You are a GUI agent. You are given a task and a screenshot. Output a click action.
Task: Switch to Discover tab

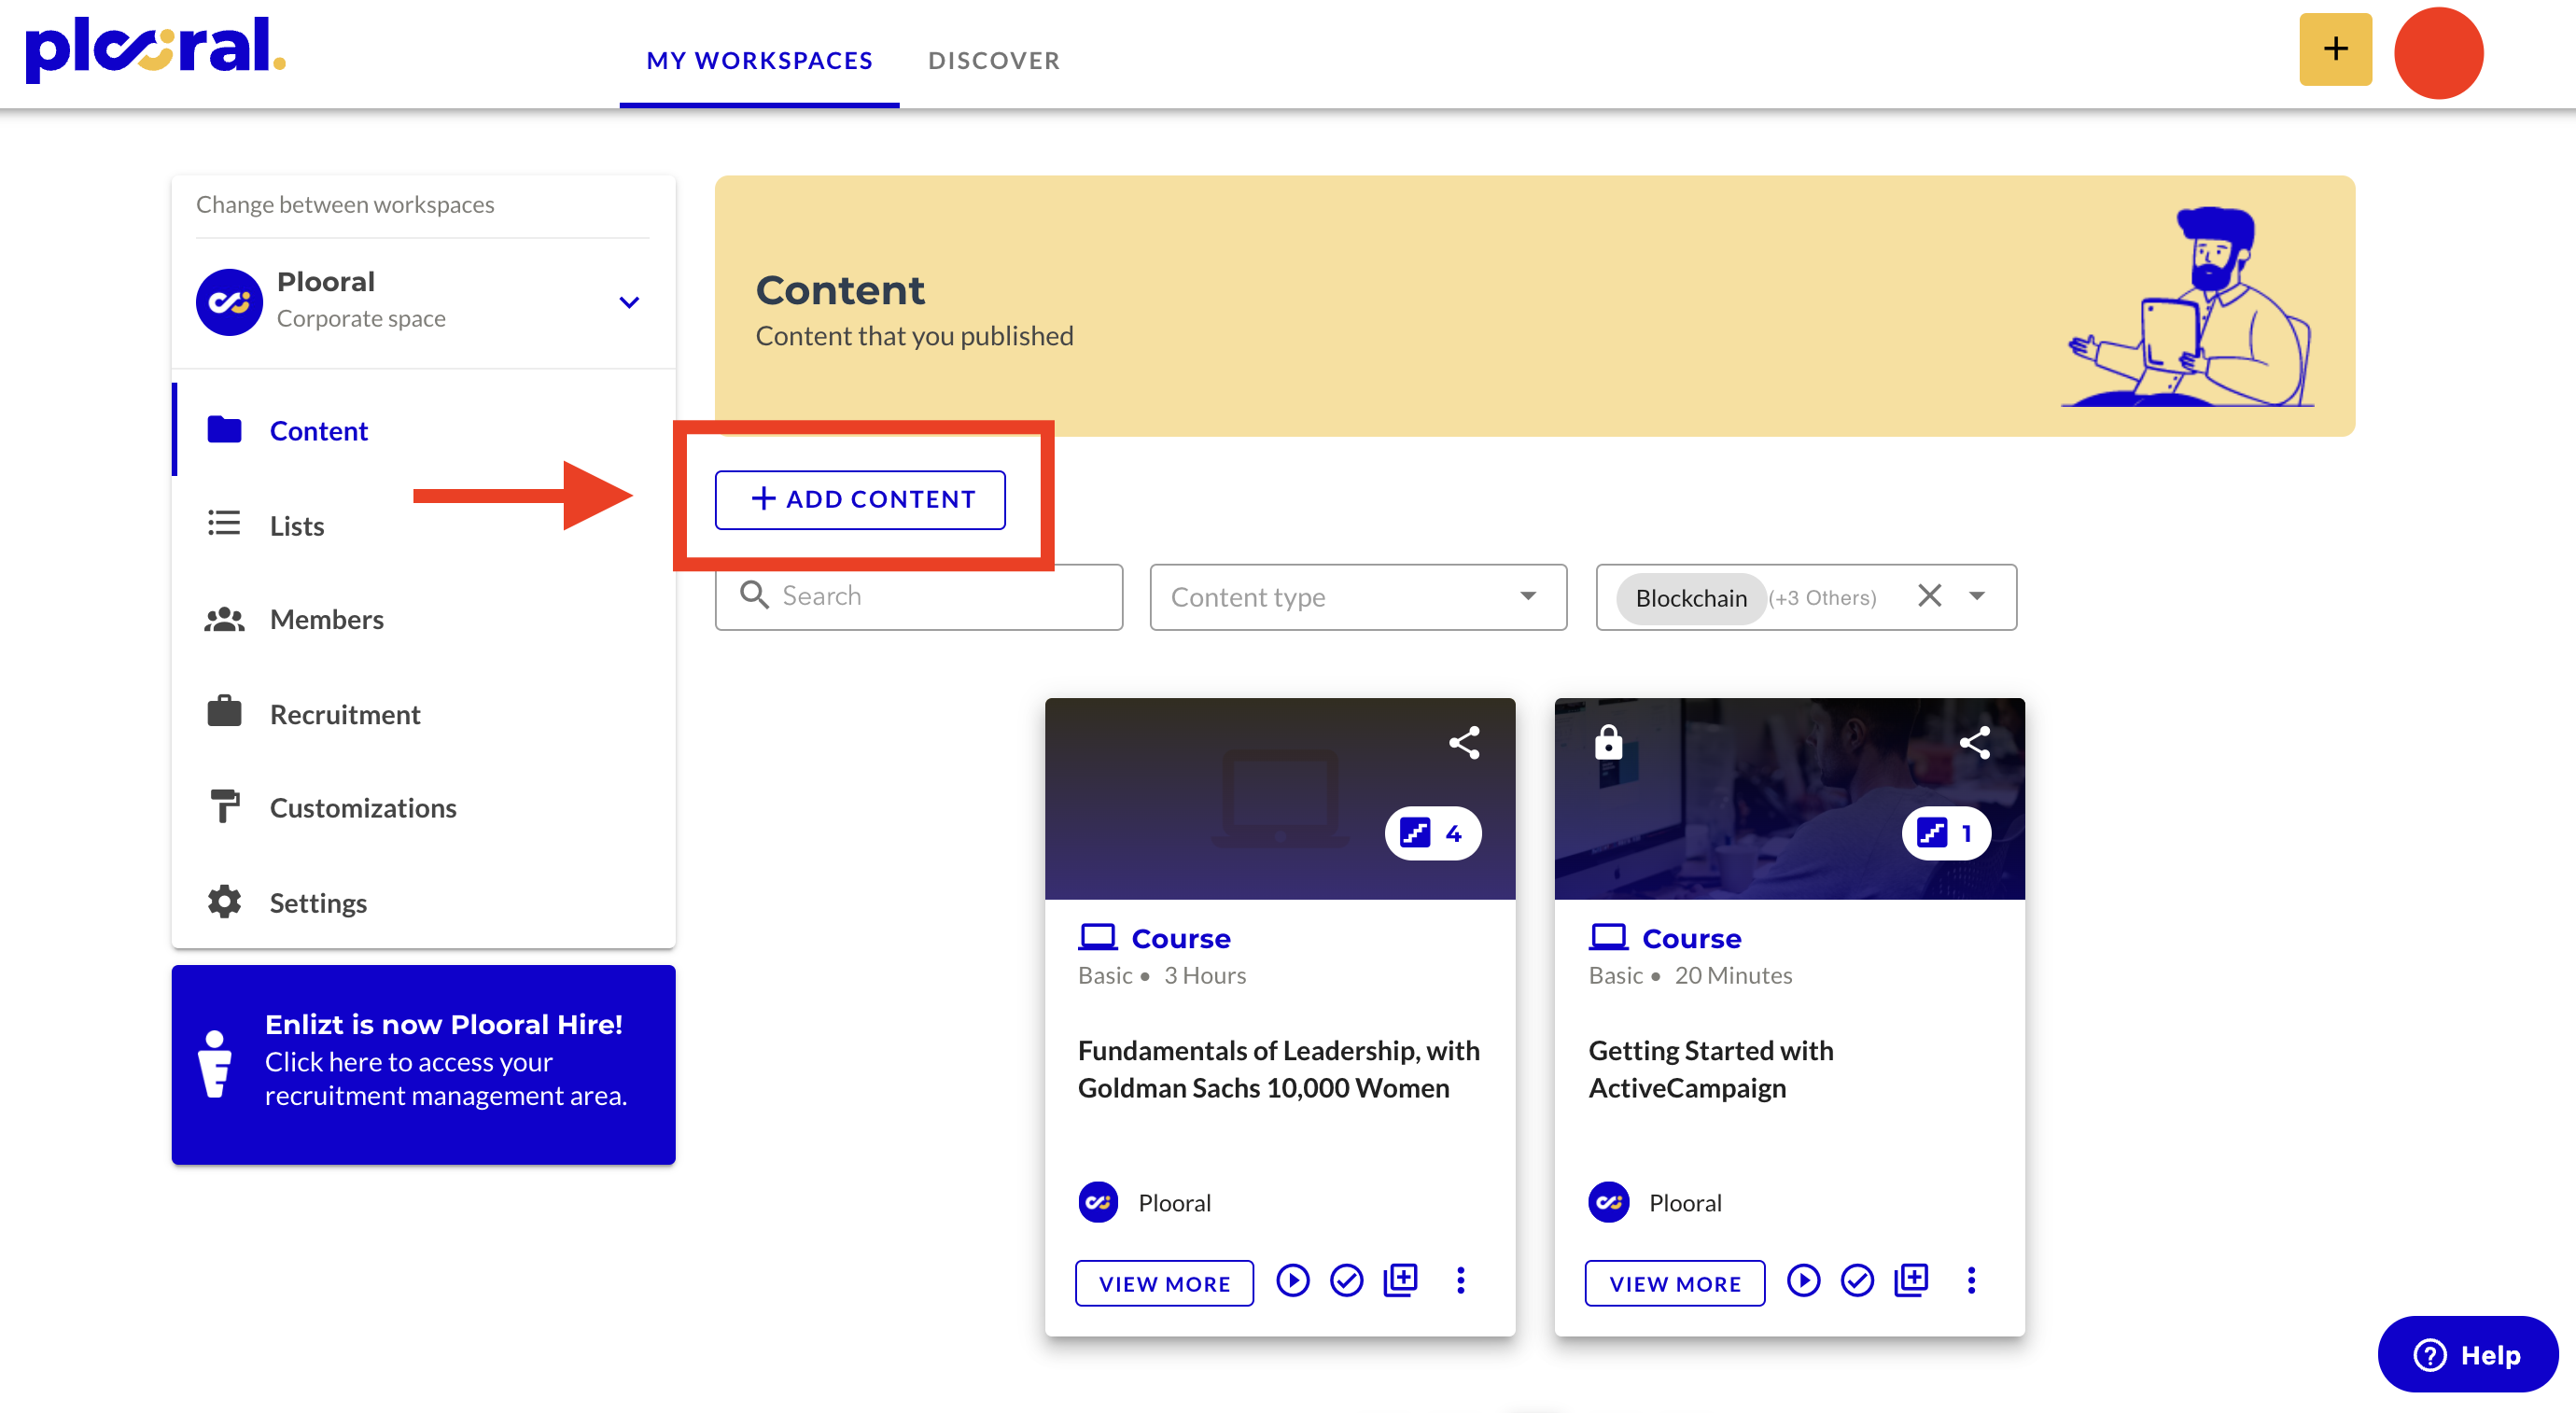point(993,60)
